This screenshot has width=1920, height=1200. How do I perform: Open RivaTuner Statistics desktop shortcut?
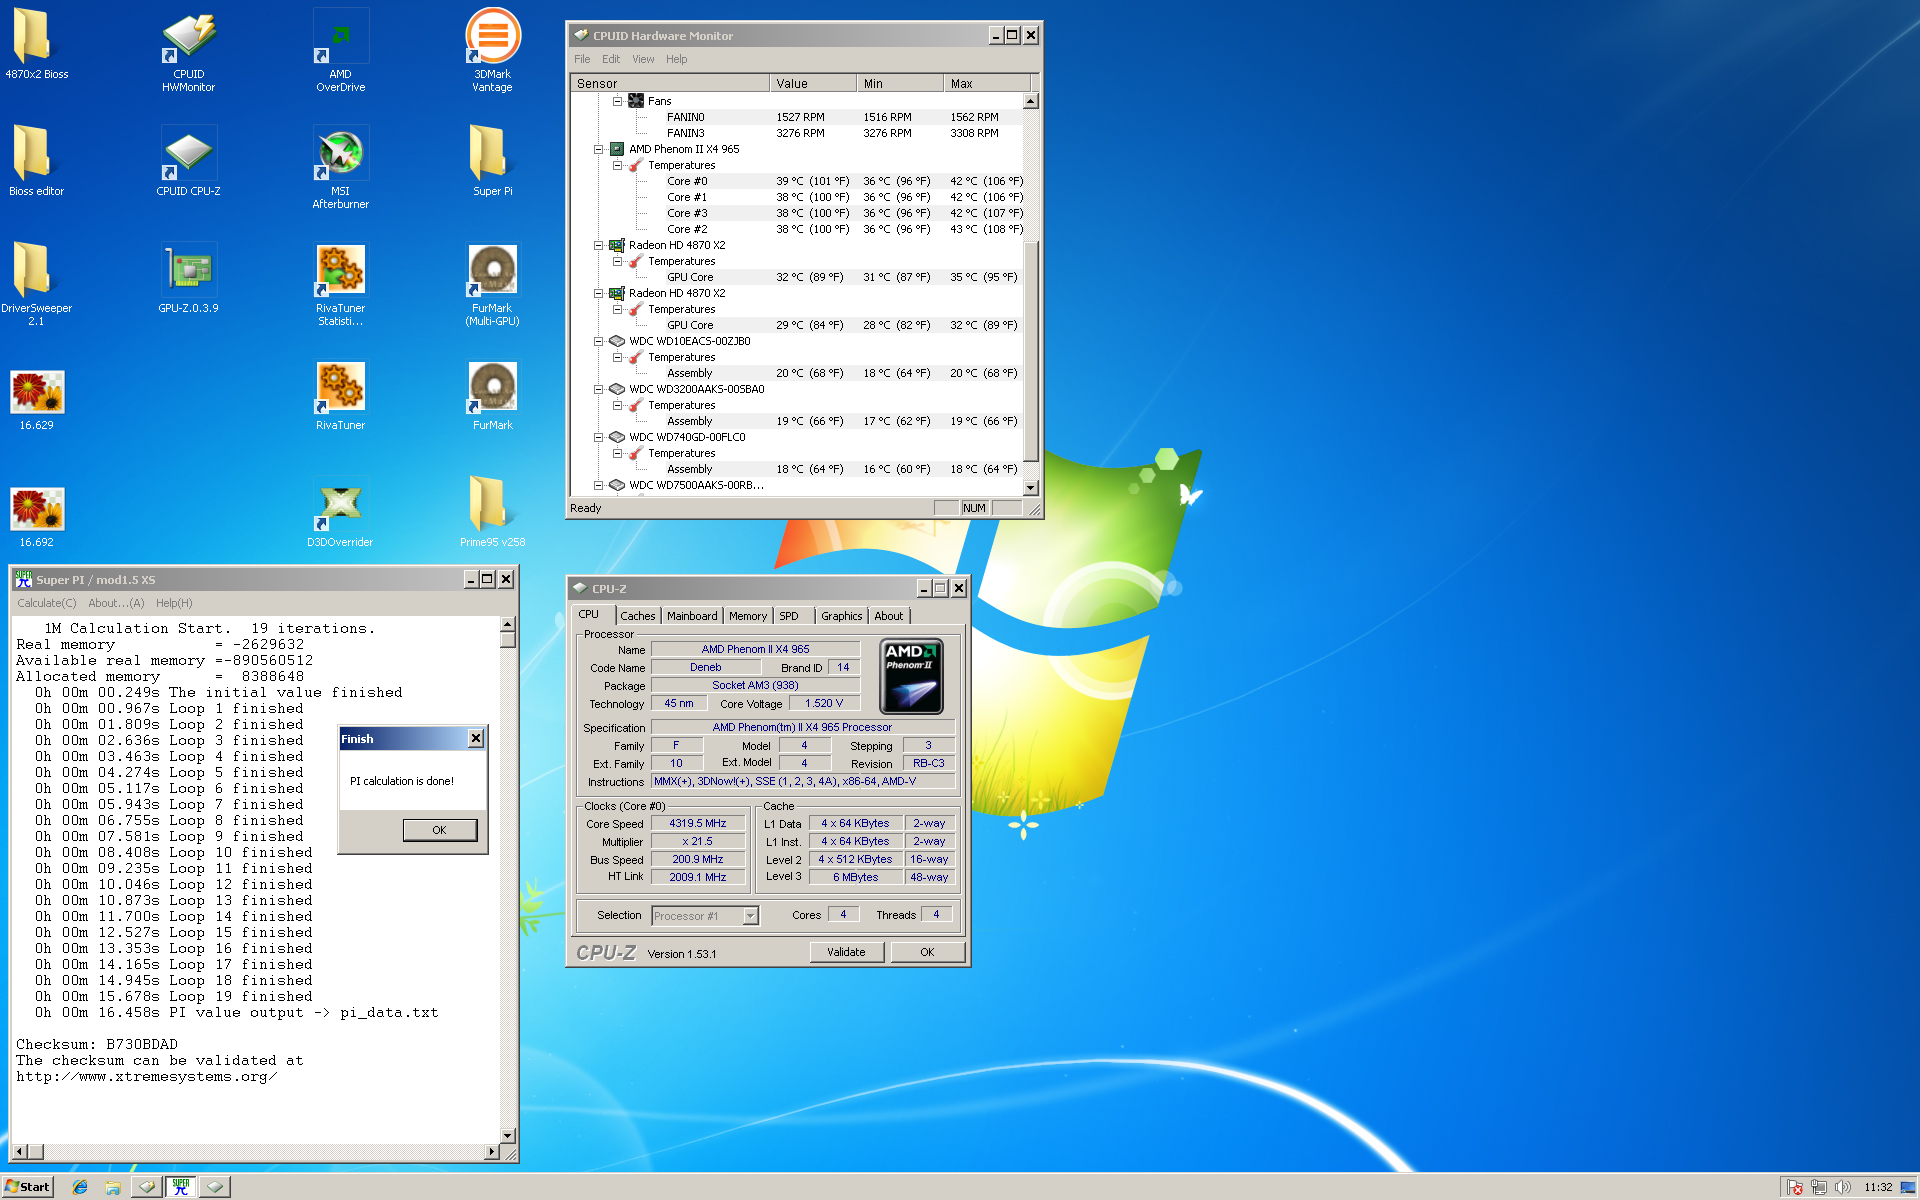point(340,285)
